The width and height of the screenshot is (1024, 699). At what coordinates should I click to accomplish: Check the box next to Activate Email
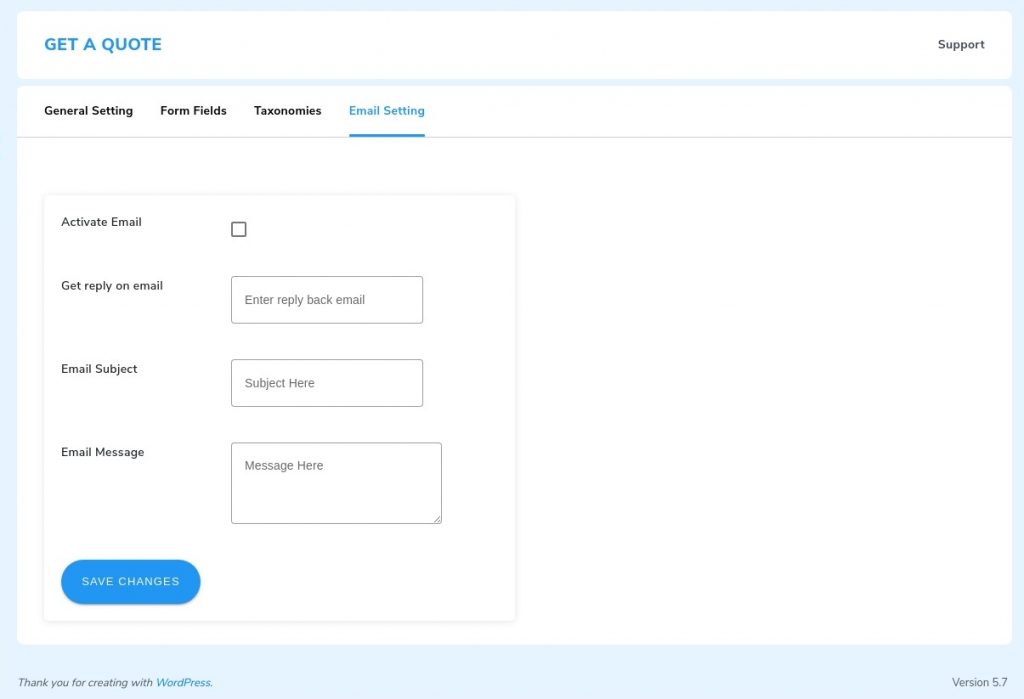point(238,229)
